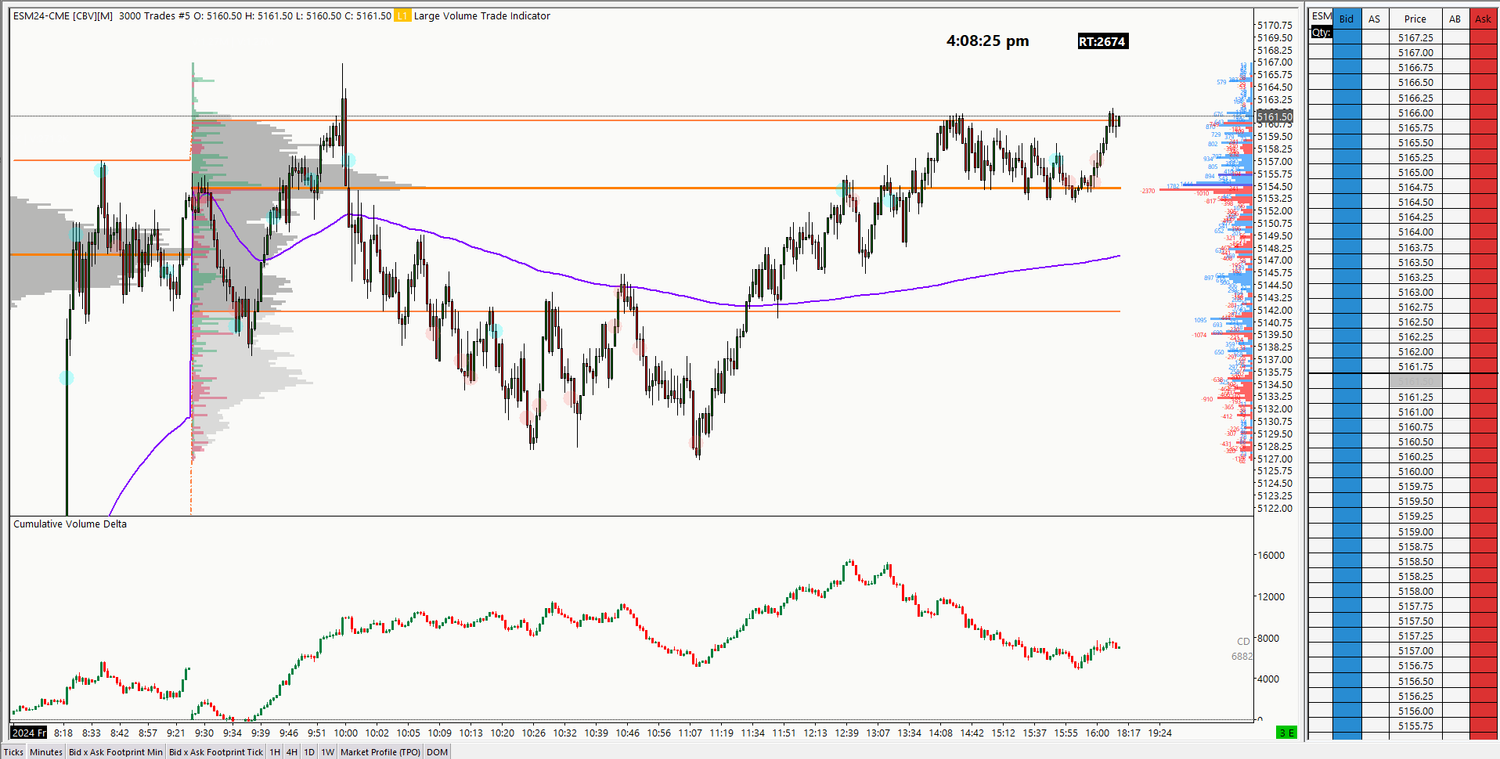
Task: Click the Ask cell beside price 5160.50
Action: tap(1482, 440)
